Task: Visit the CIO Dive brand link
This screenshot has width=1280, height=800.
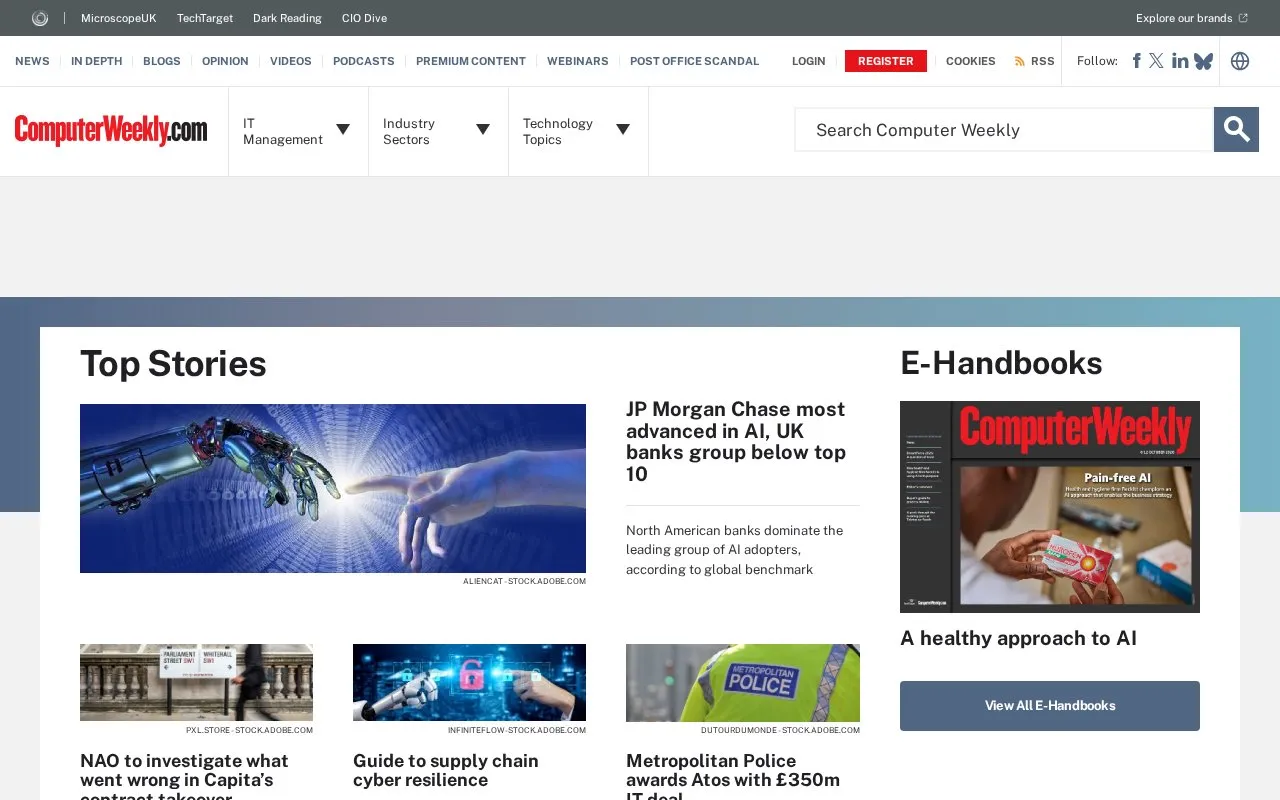Action: pos(364,18)
